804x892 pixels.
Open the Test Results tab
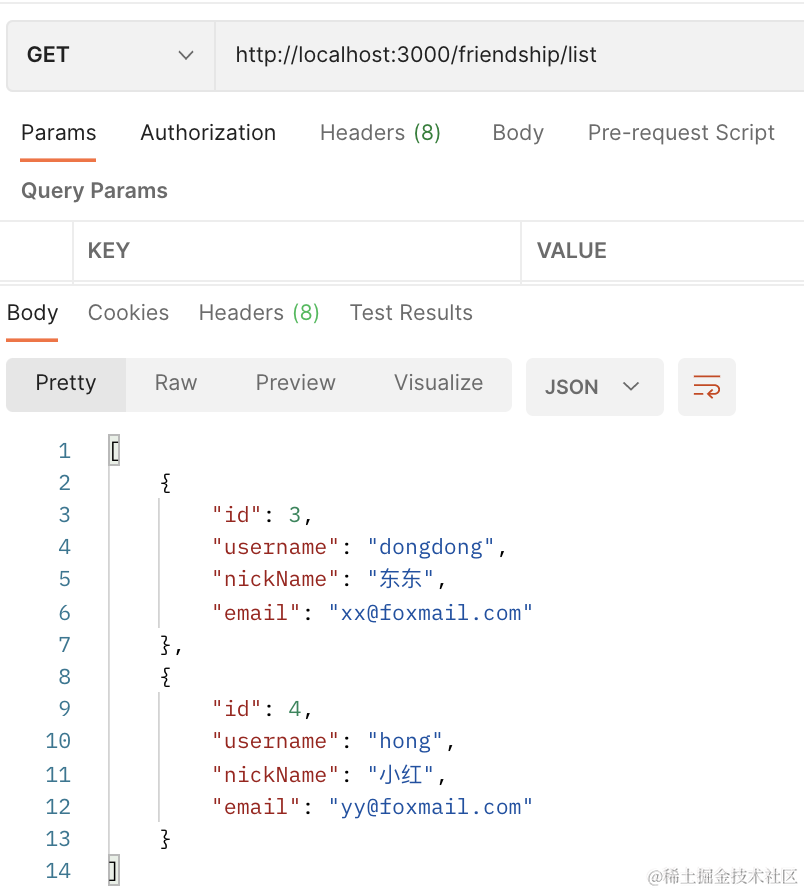[411, 313]
